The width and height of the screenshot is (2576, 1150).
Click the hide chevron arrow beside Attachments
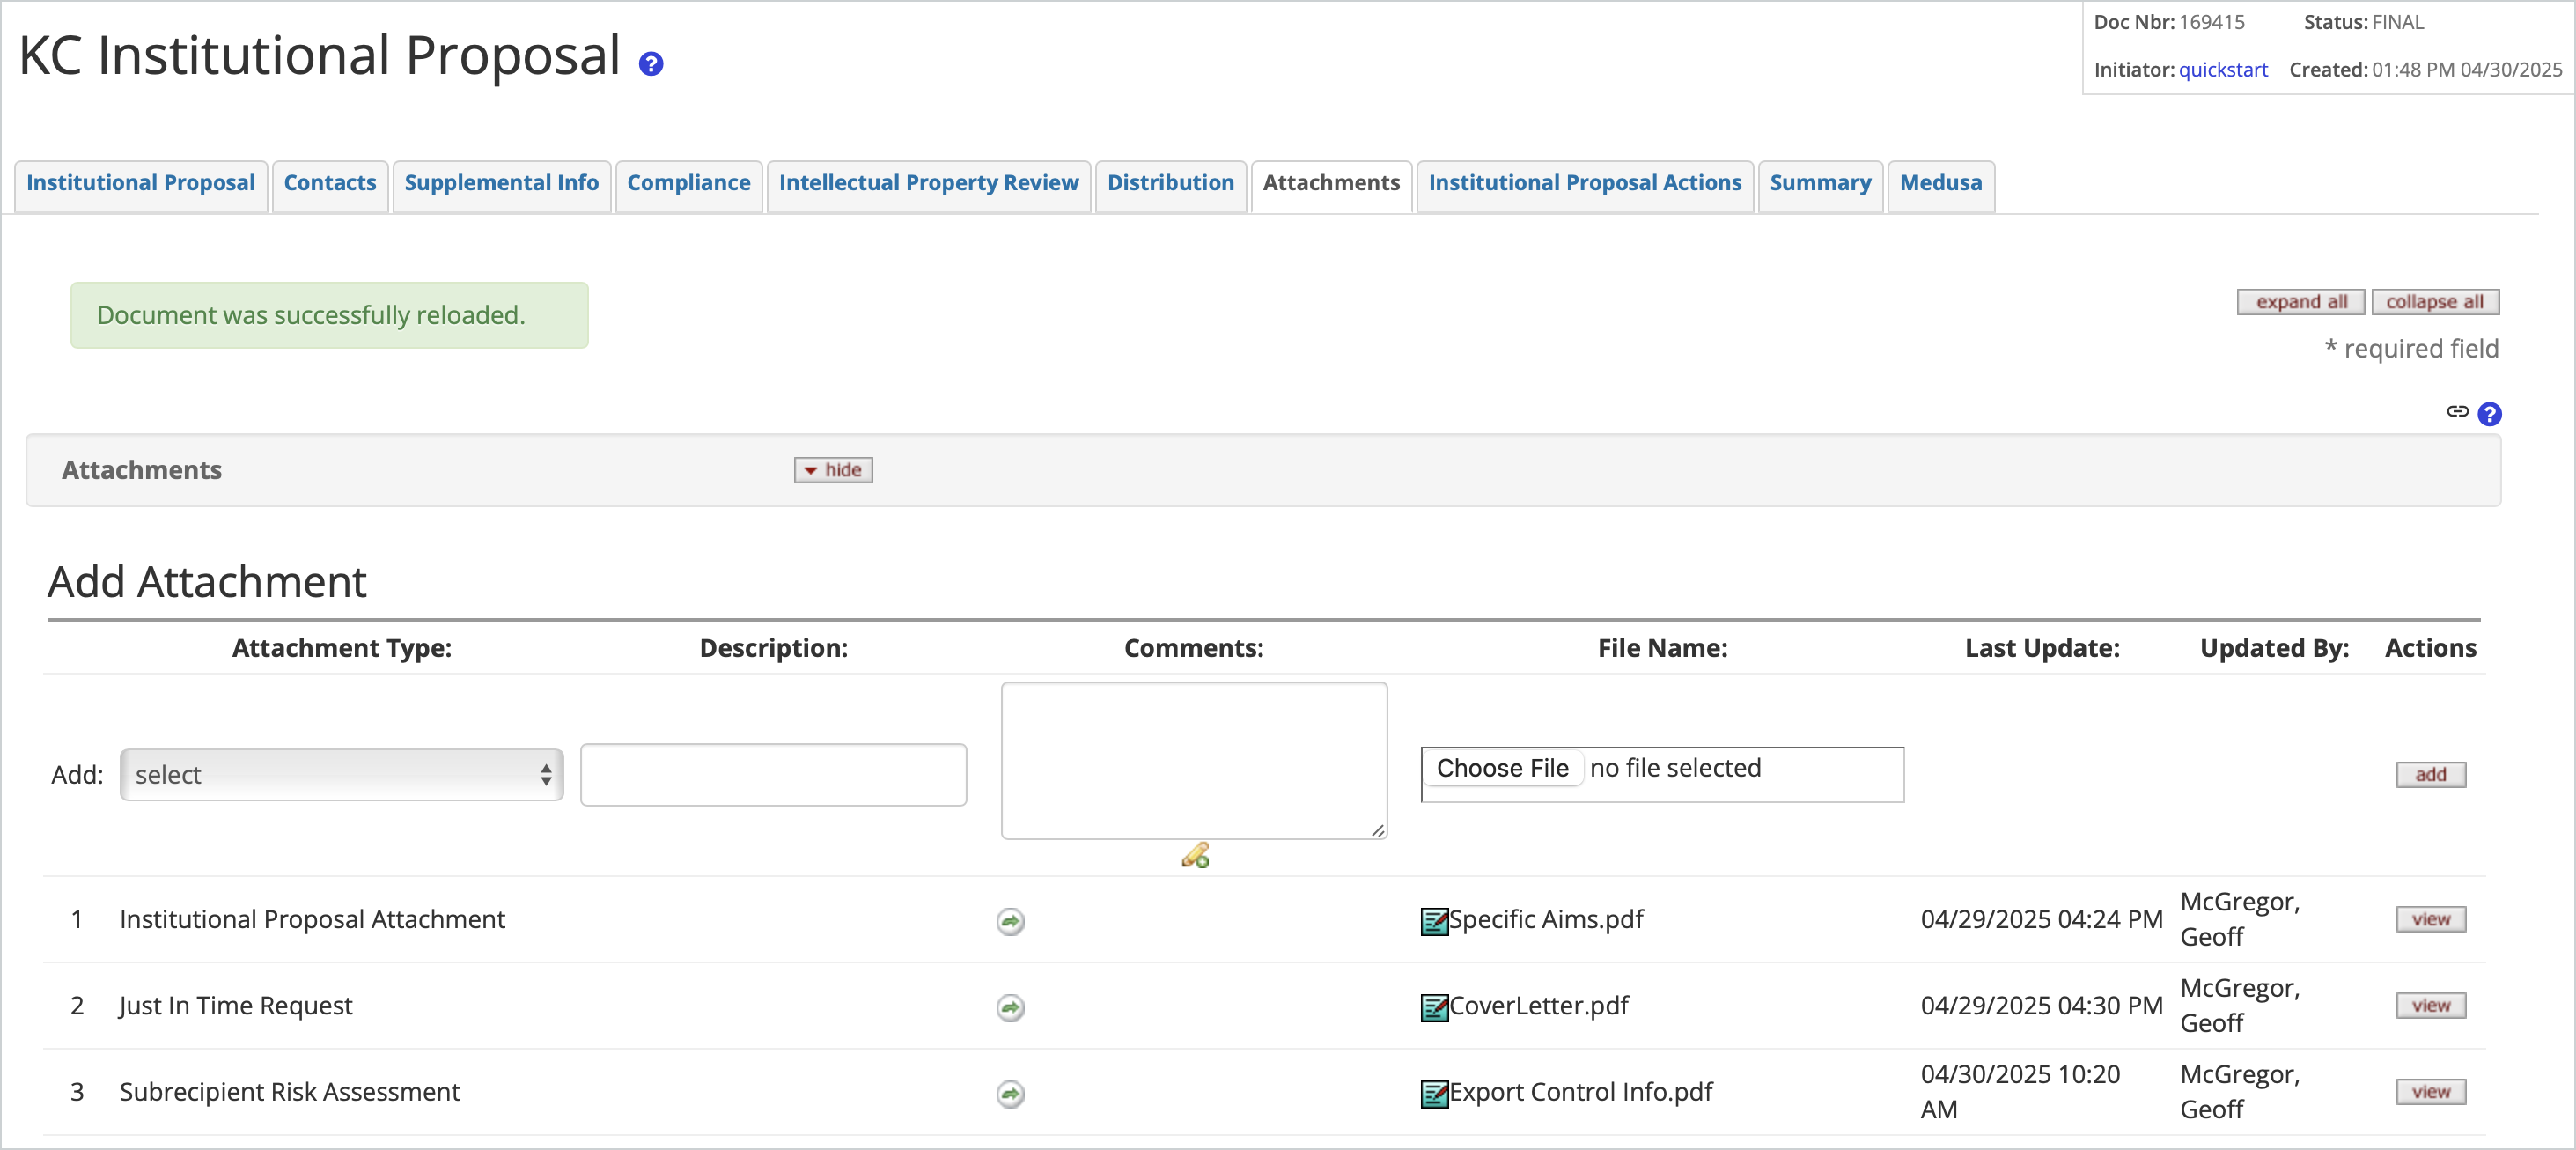pos(809,470)
